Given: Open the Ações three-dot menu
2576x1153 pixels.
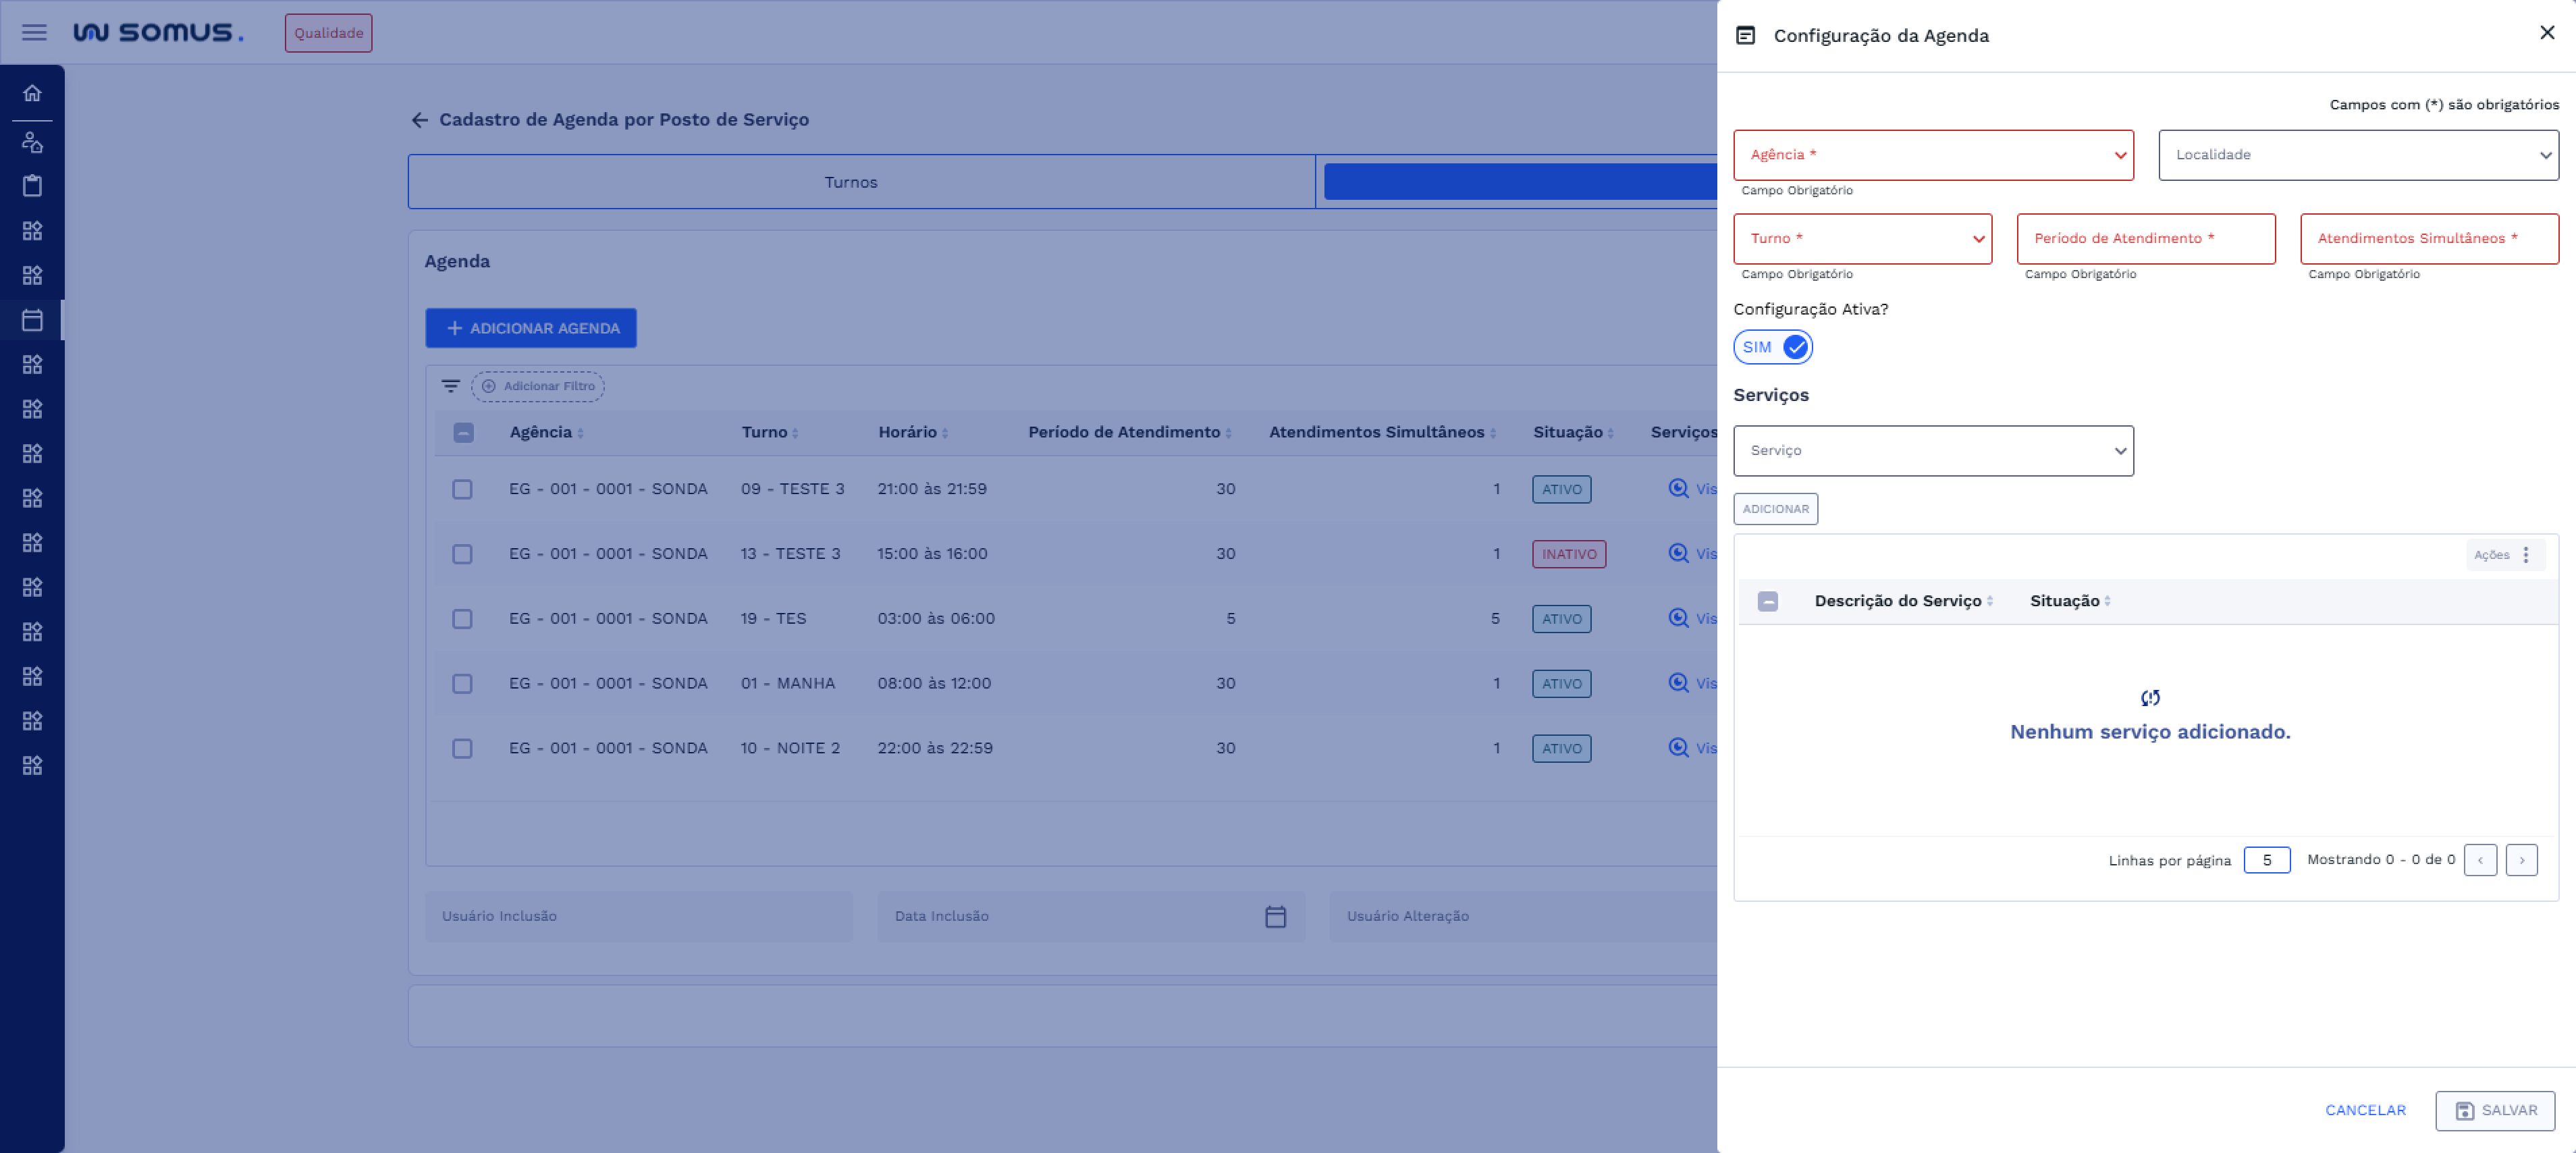Looking at the screenshot, I should [2525, 555].
